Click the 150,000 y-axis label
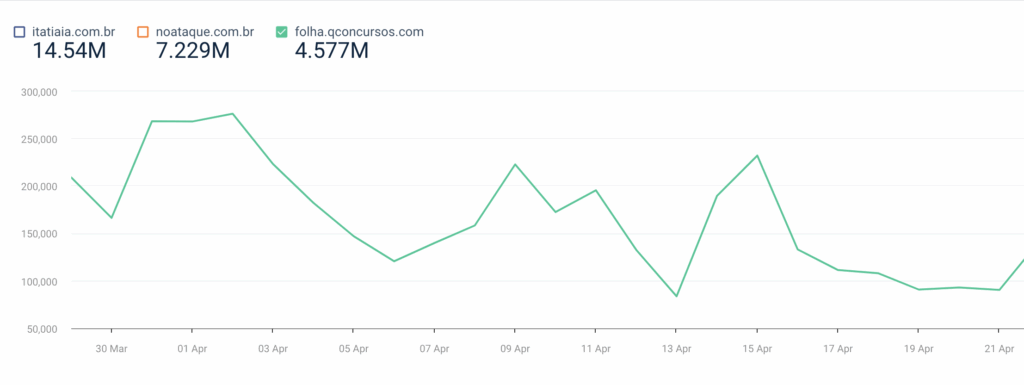 click(x=40, y=234)
